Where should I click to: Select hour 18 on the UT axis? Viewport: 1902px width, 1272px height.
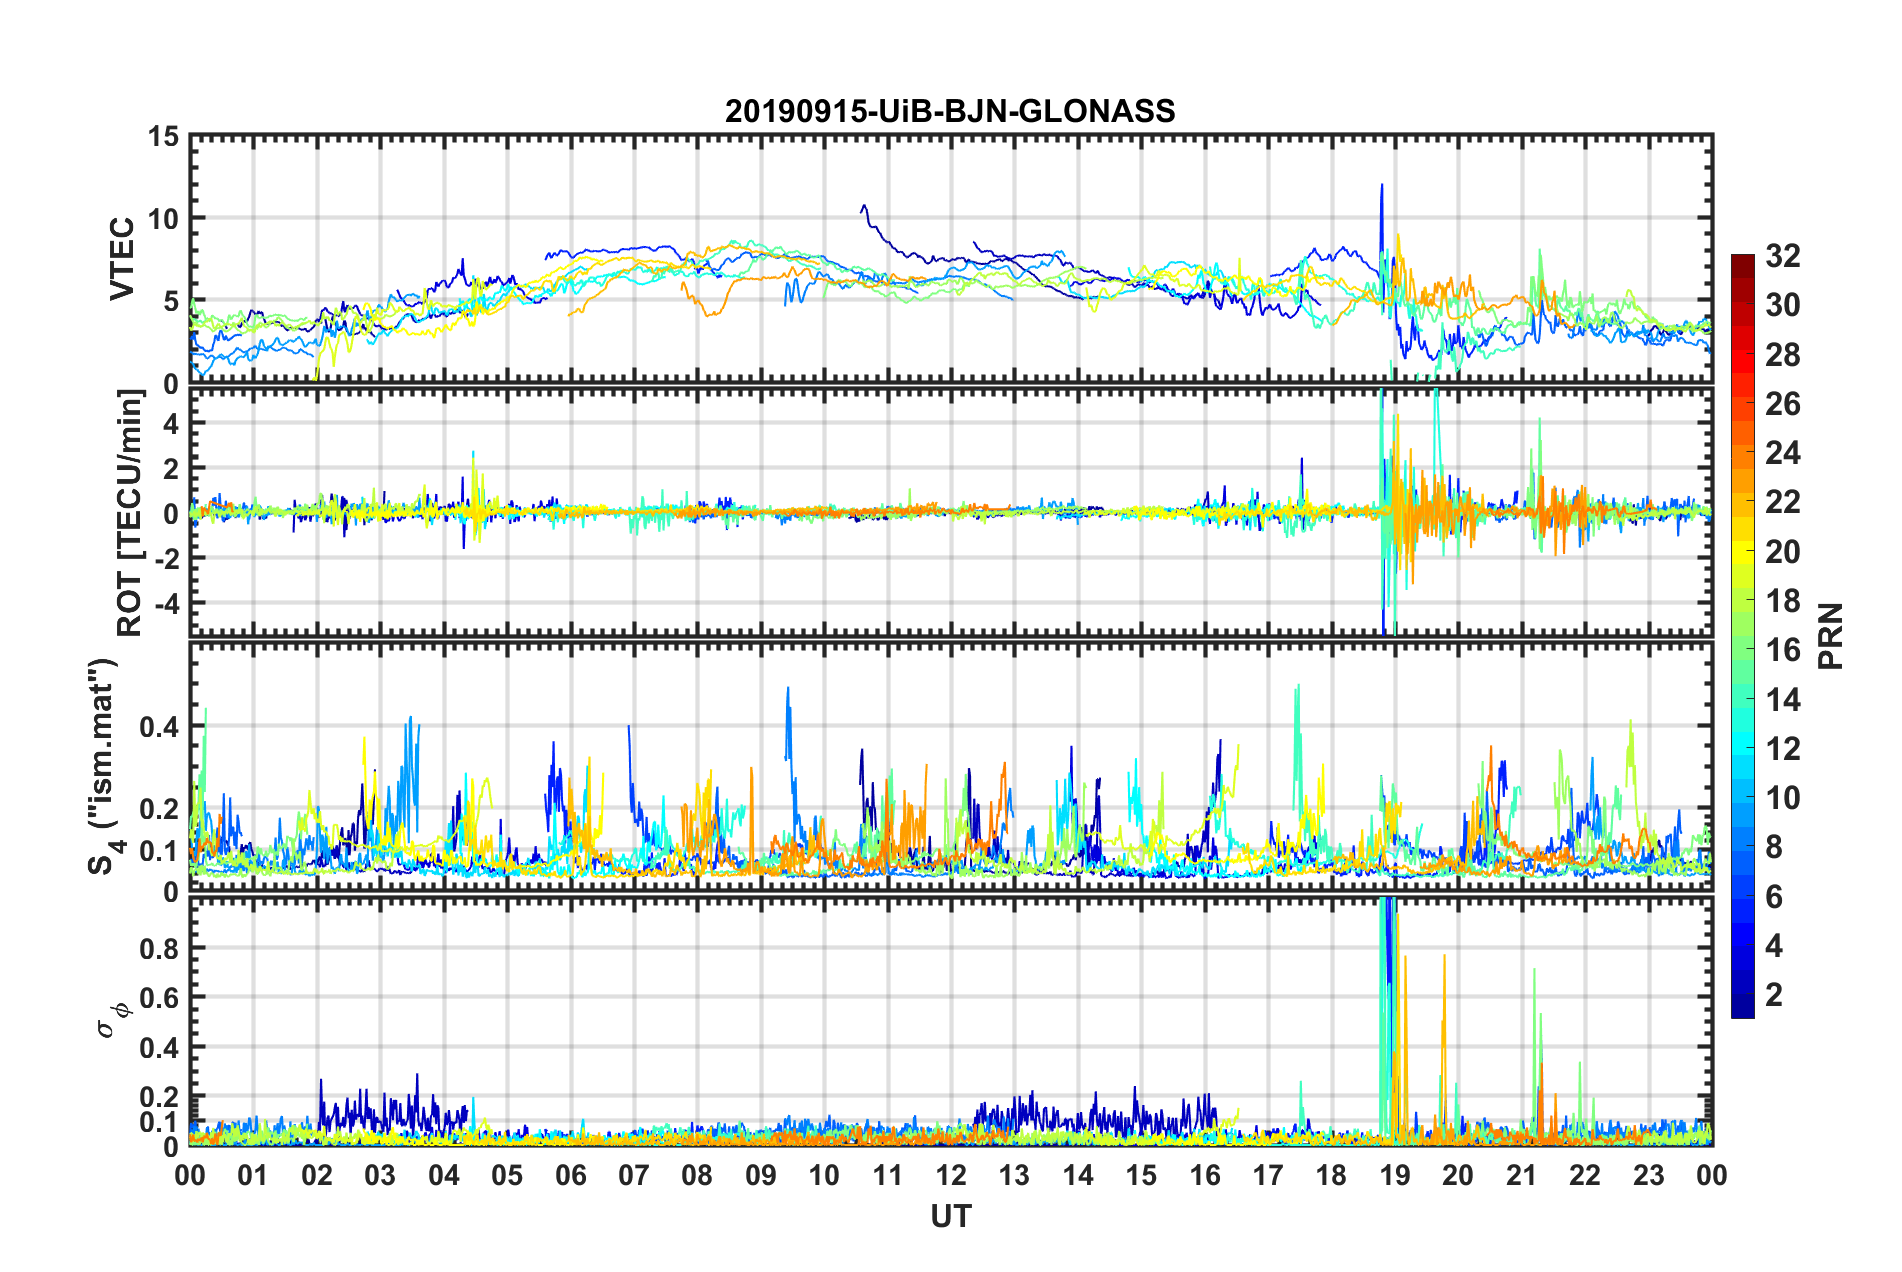pos(1331,1175)
